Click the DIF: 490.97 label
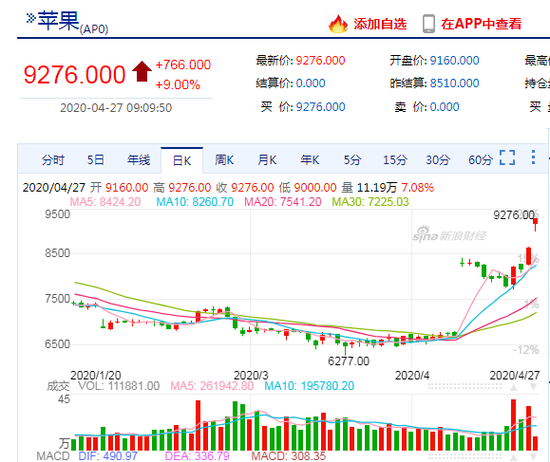550x462 pixels. (x=108, y=456)
